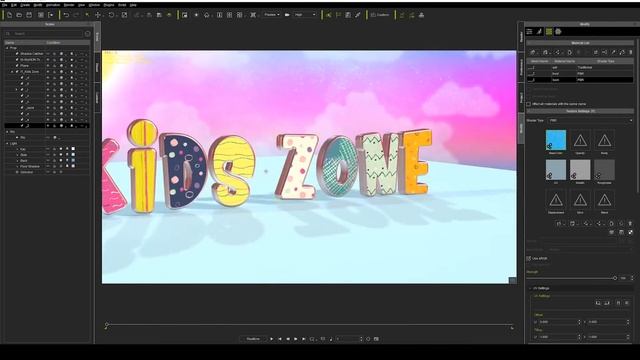Activate the Select object tool
This screenshot has width=640, height=360.
click(x=87, y=15)
